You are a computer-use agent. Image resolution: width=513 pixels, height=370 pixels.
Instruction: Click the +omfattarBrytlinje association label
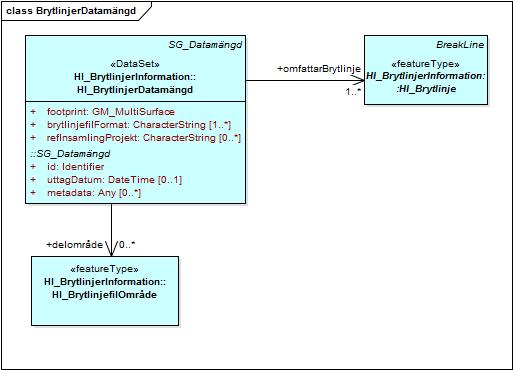tap(319, 69)
